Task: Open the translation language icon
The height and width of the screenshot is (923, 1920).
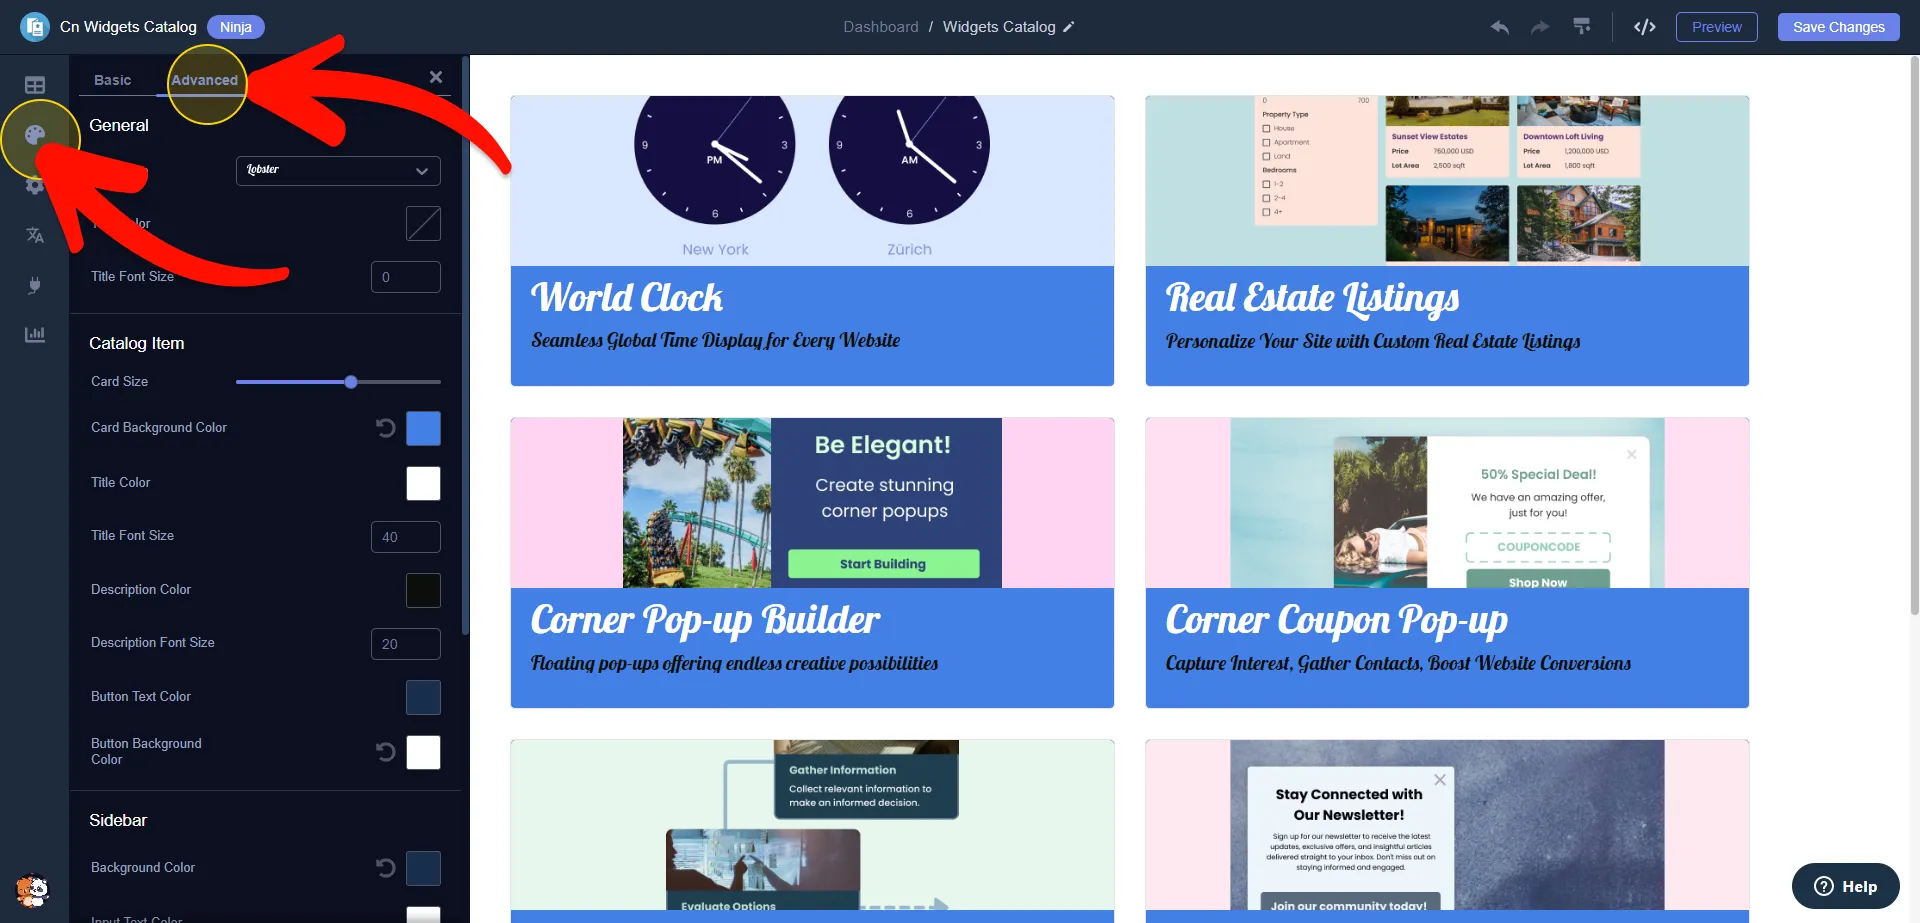Action: point(35,235)
